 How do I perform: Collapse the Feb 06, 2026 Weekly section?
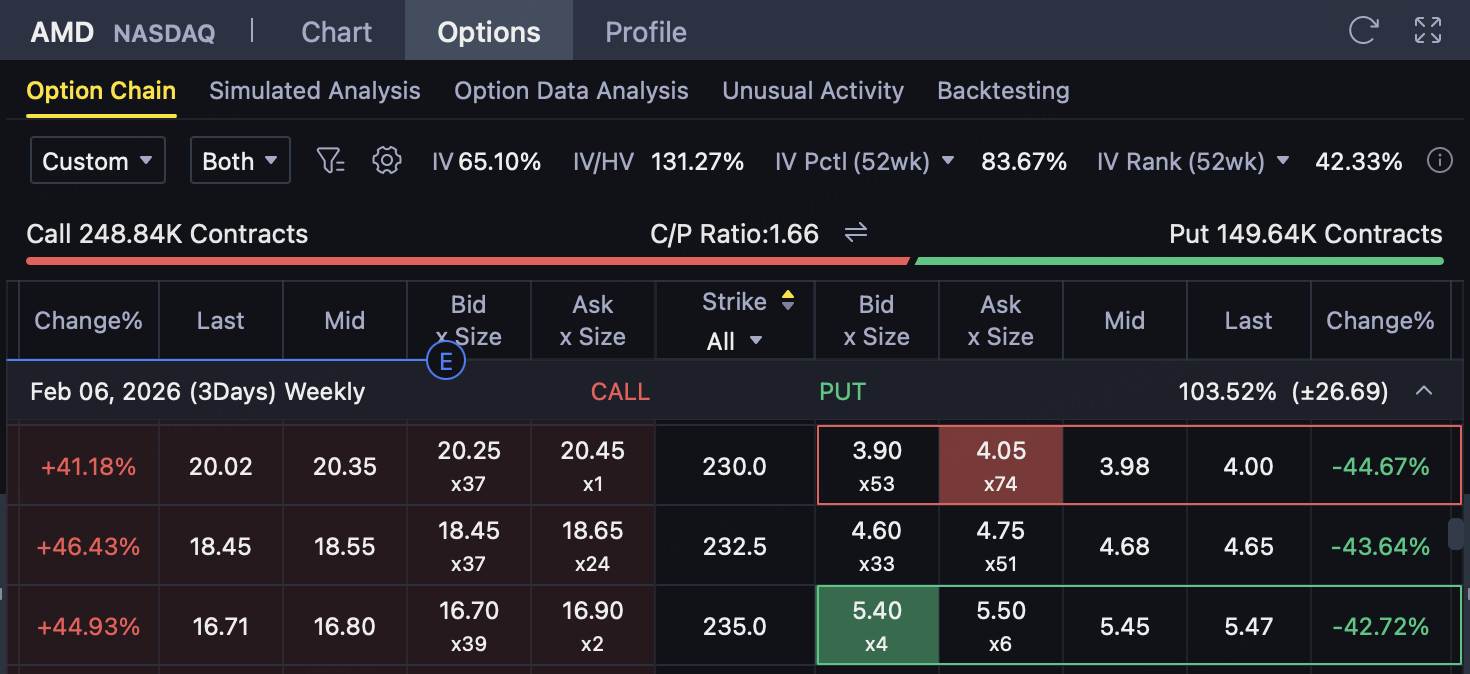point(1424,391)
